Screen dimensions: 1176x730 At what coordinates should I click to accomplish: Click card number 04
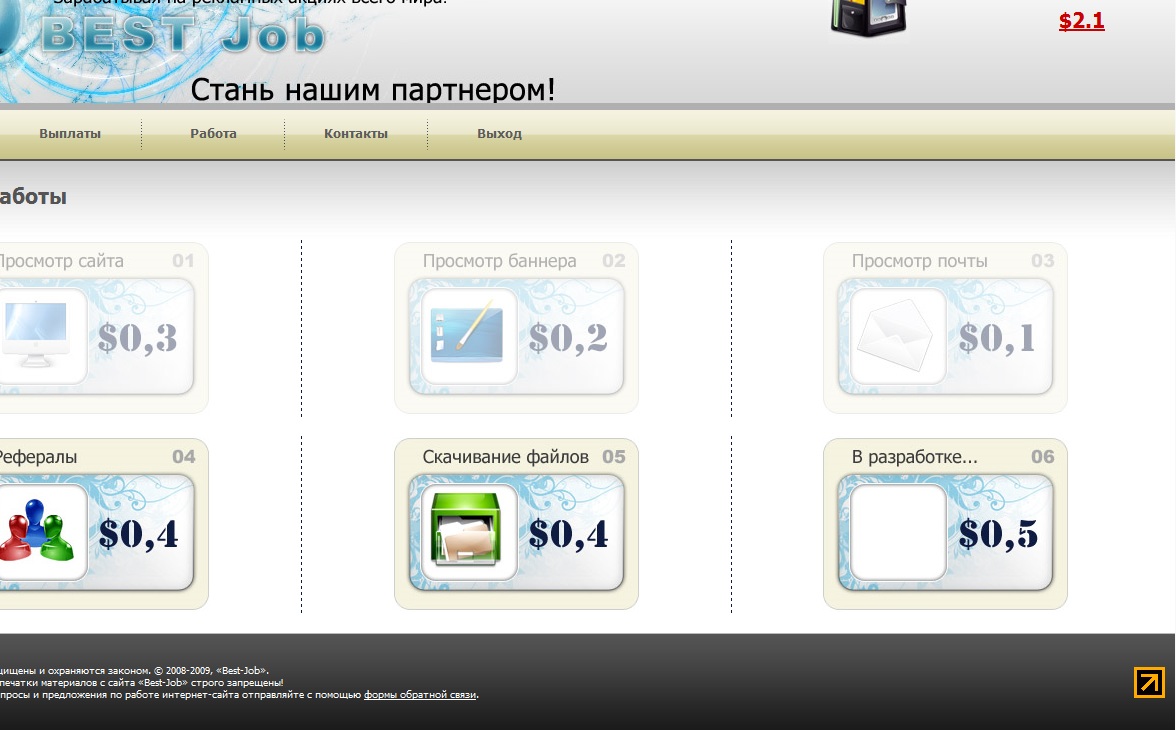[x=184, y=457]
